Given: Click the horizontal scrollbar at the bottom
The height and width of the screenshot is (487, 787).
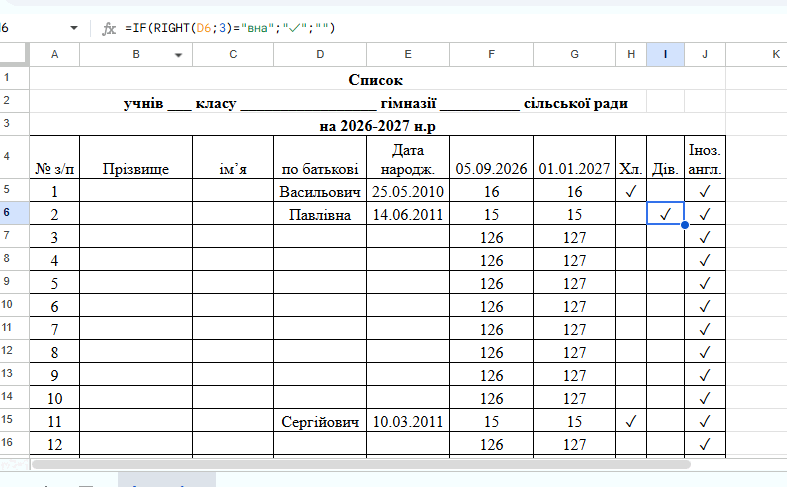Looking at the screenshot, I should (361, 464).
